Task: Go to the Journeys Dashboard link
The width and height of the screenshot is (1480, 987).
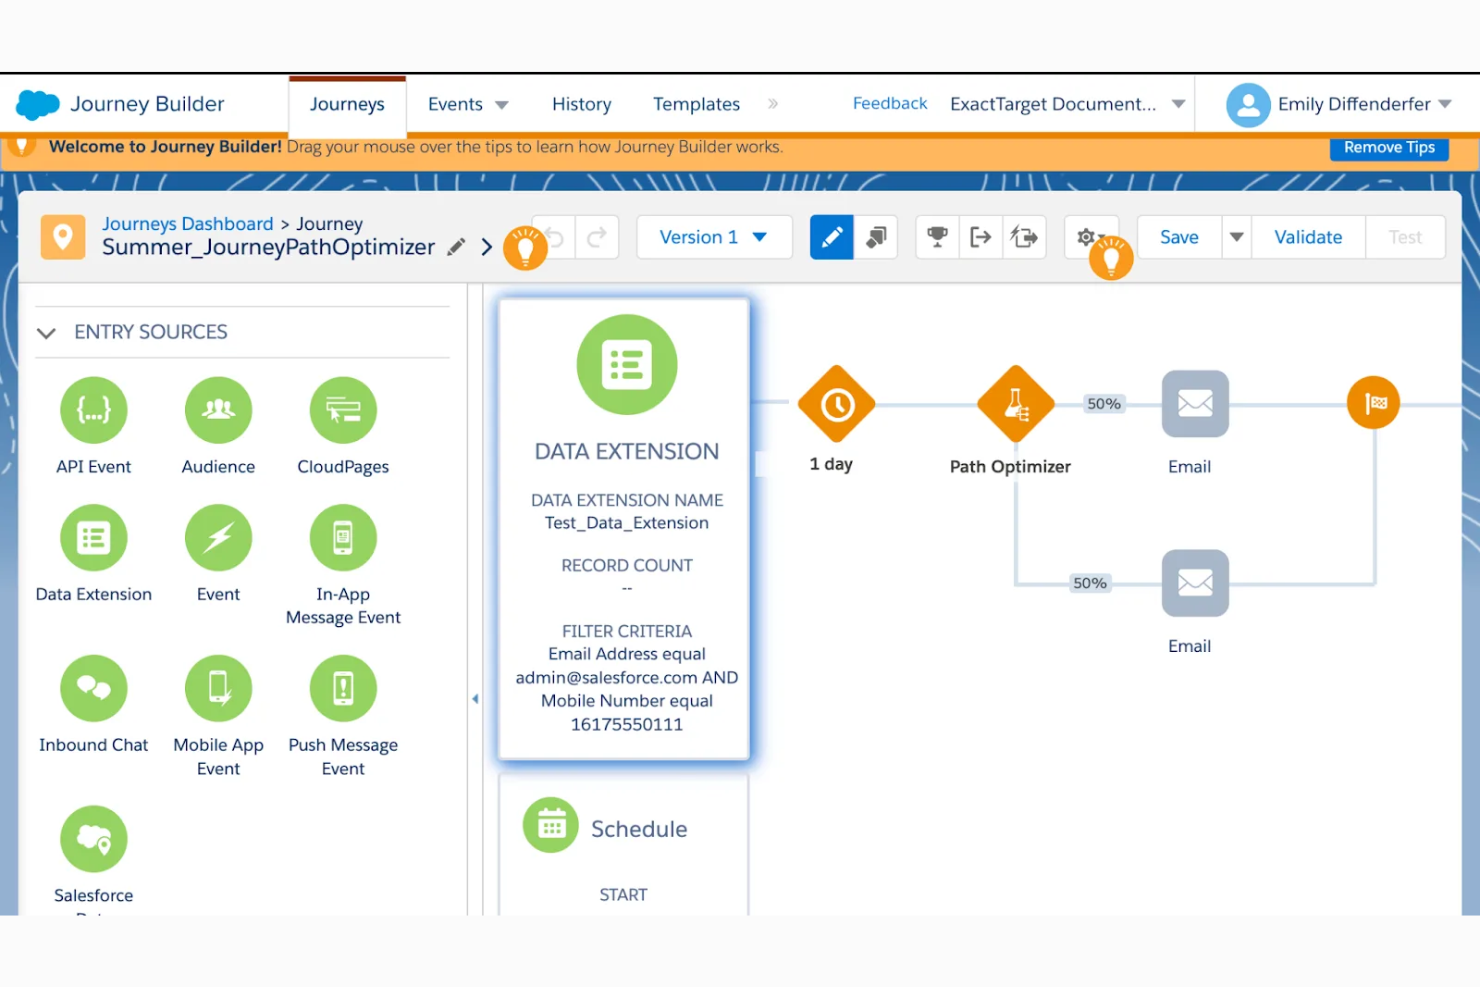Action: 188,224
